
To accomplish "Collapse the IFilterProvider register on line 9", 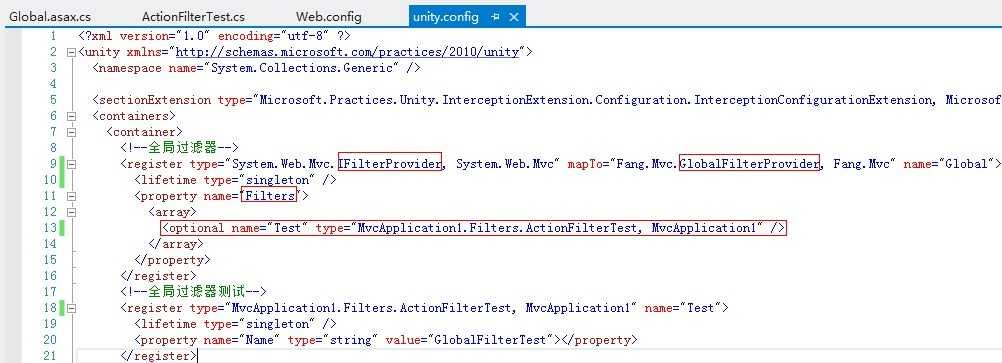I will (x=72, y=164).
